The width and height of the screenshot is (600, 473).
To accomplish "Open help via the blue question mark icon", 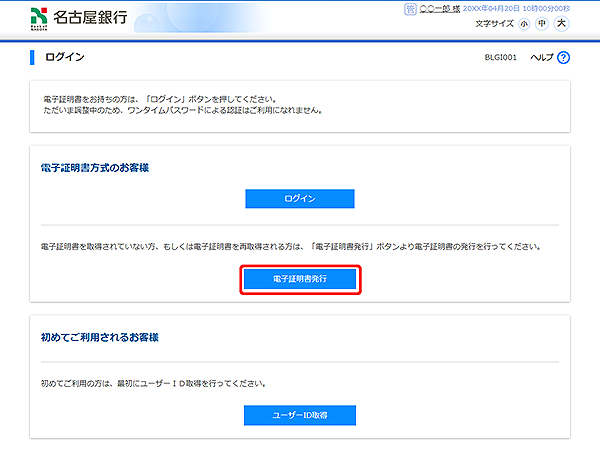I will pyautogui.click(x=564, y=58).
